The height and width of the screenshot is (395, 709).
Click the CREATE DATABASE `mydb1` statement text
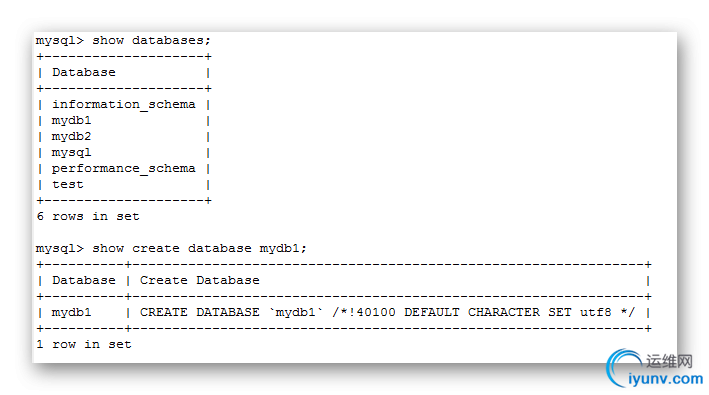232,312
